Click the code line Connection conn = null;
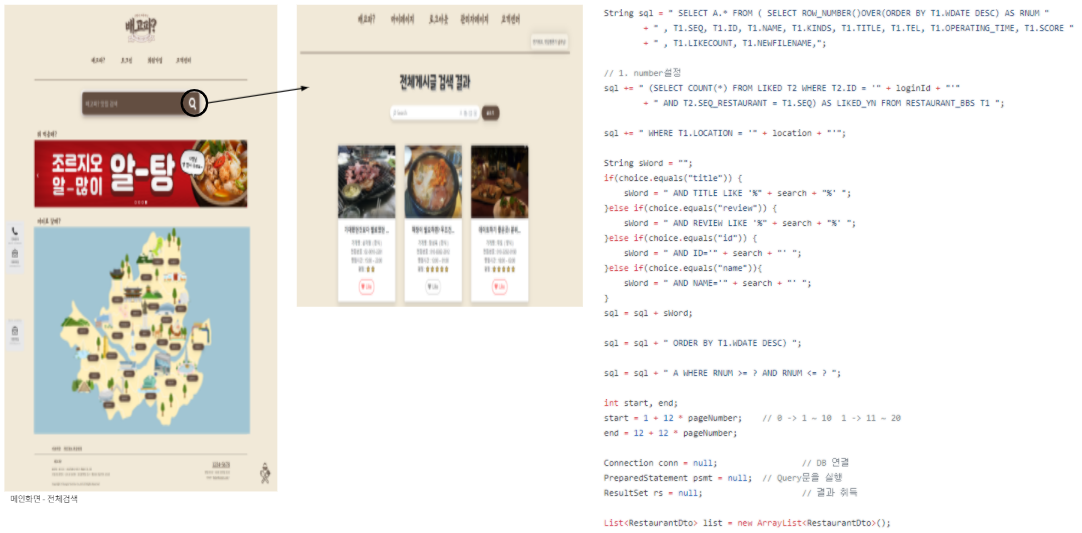Viewport: 1082px width, 533px height. click(660, 463)
